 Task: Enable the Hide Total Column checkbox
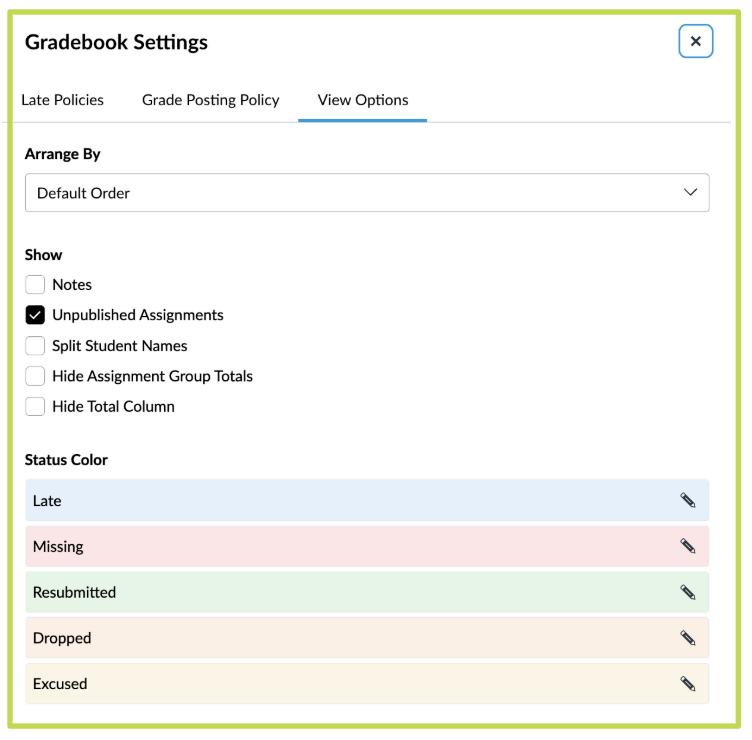tap(36, 407)
